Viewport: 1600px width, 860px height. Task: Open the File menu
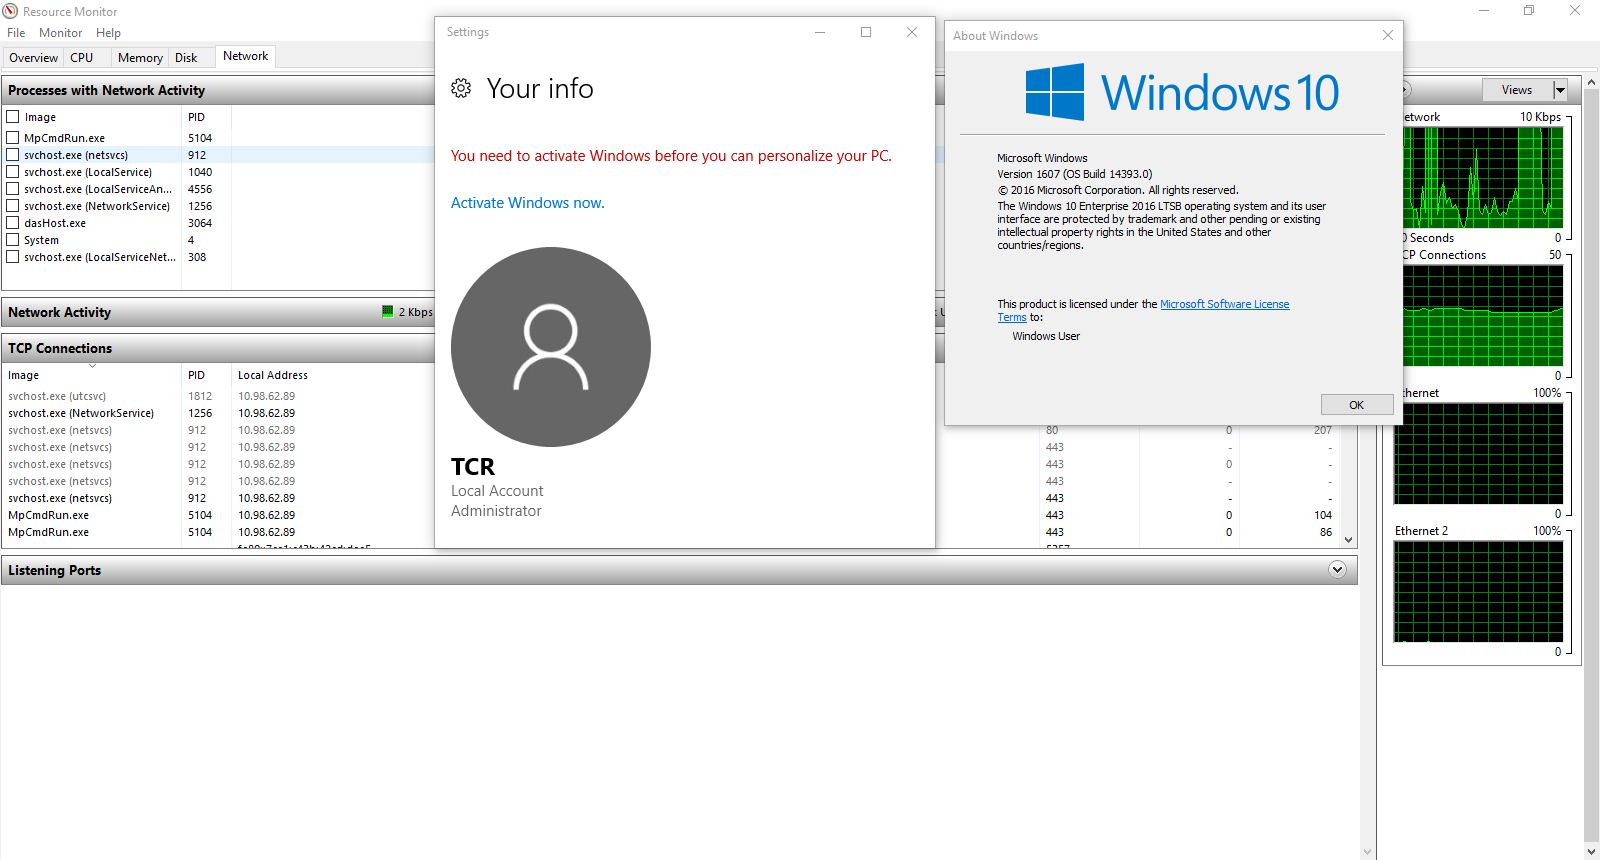point(16,33)
